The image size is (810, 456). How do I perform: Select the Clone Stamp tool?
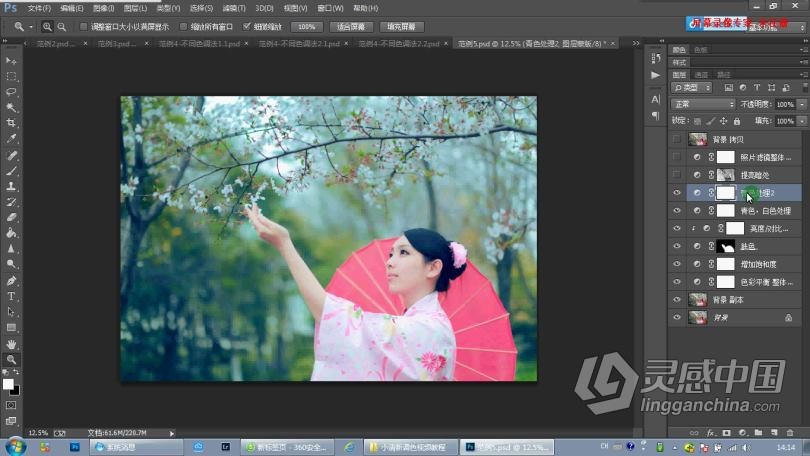[11, 186]
